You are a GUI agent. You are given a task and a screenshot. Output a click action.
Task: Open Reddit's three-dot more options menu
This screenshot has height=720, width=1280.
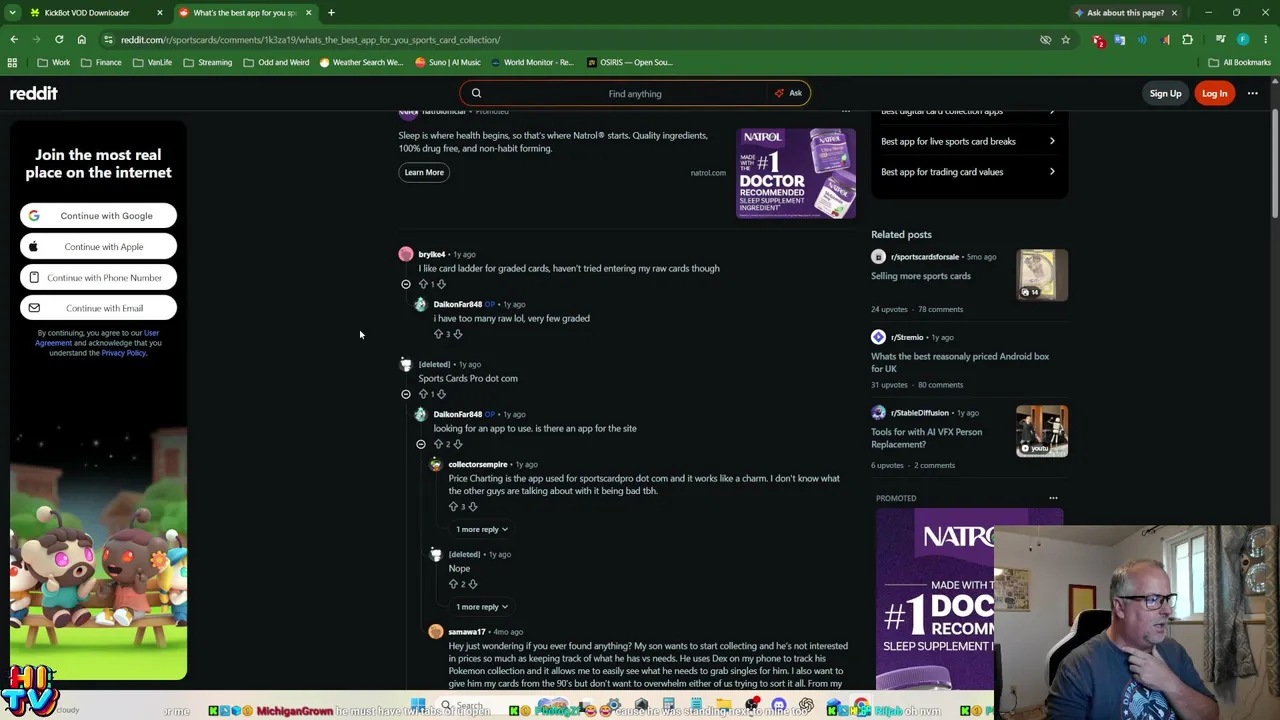1252,93
